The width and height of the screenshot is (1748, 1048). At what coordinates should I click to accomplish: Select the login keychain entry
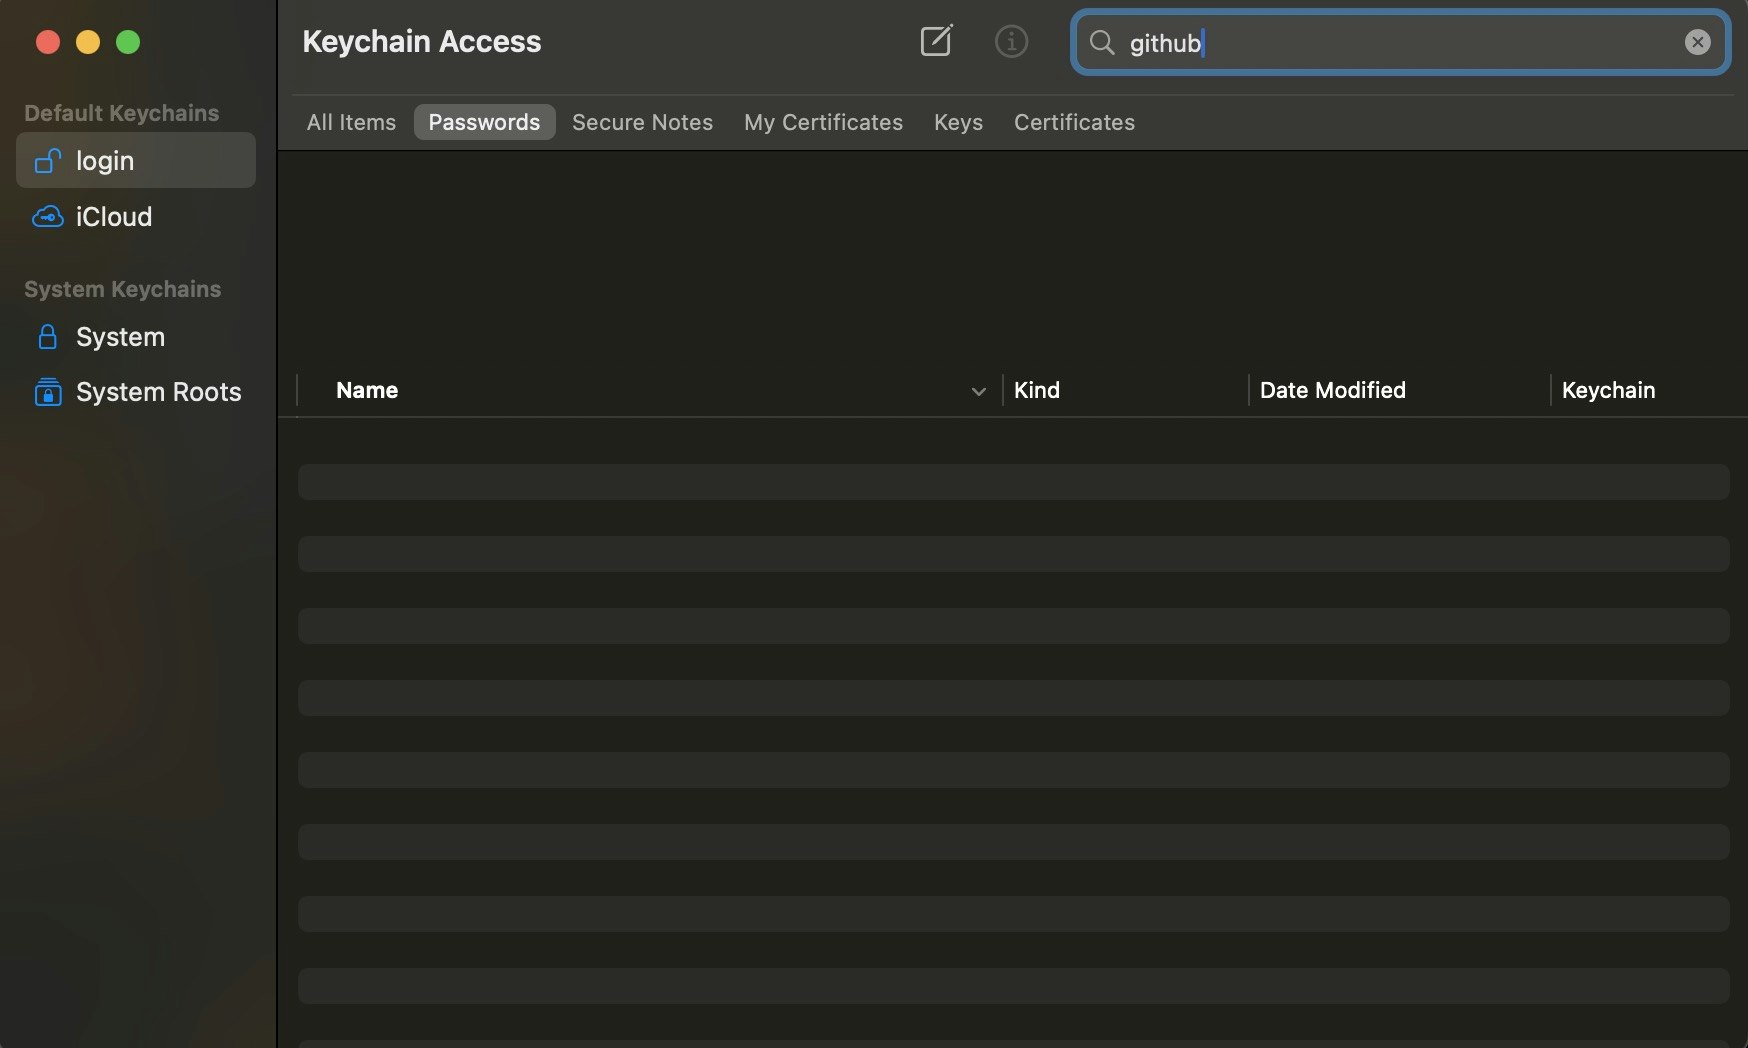pyautogui.click(x=105, y=160)
